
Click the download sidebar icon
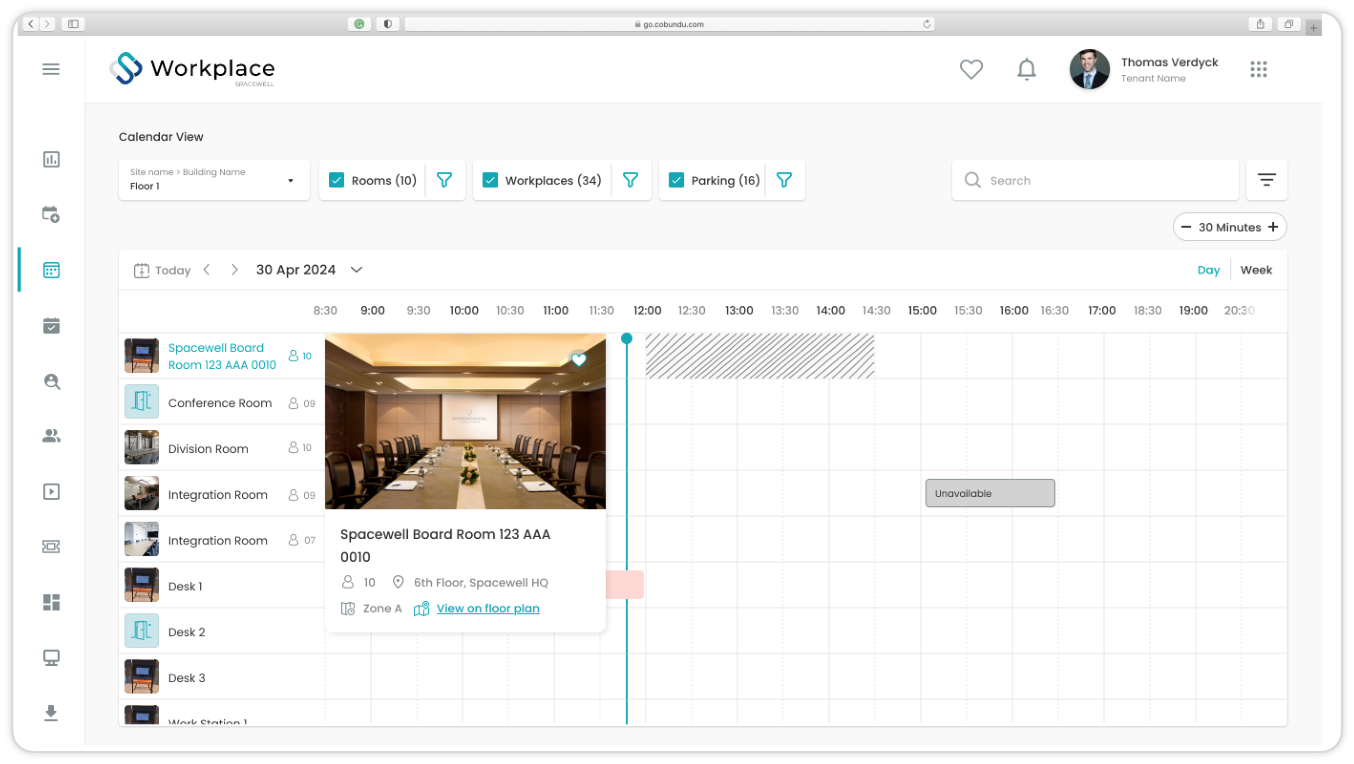[52, 713]
